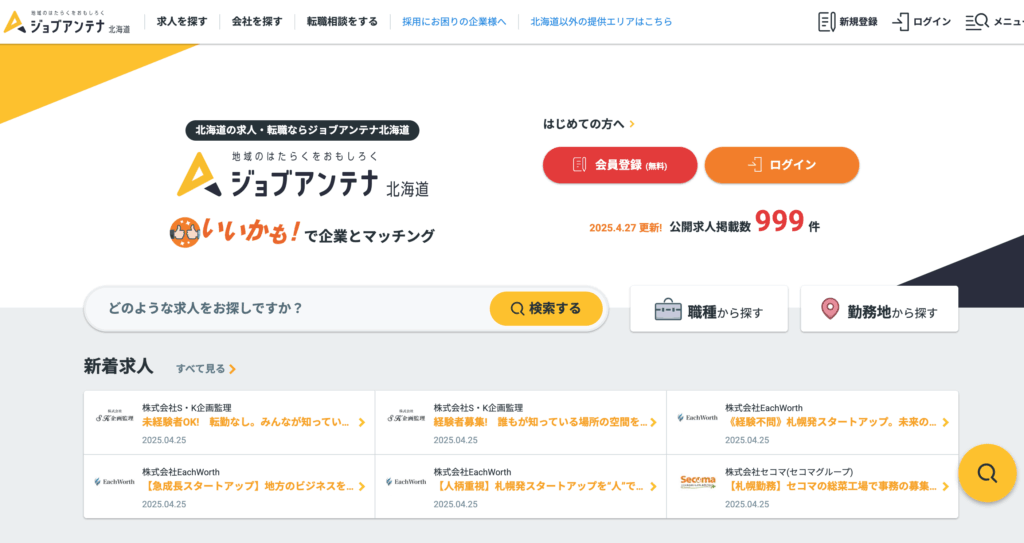Open the 《経験不問》札幌発スタートアップ job listing

tap(812, 423)
